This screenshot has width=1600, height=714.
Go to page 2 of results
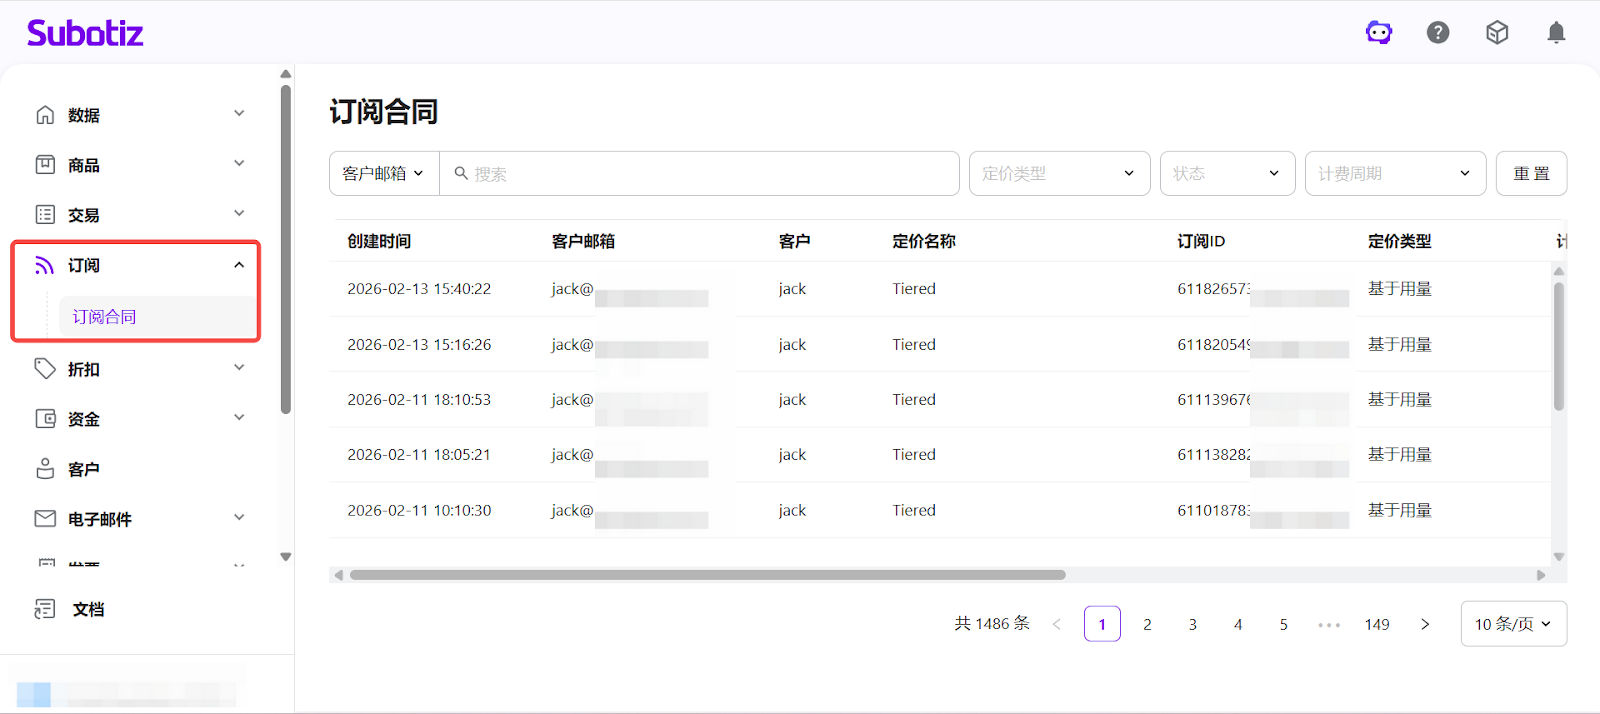(x=1147, y=624)
